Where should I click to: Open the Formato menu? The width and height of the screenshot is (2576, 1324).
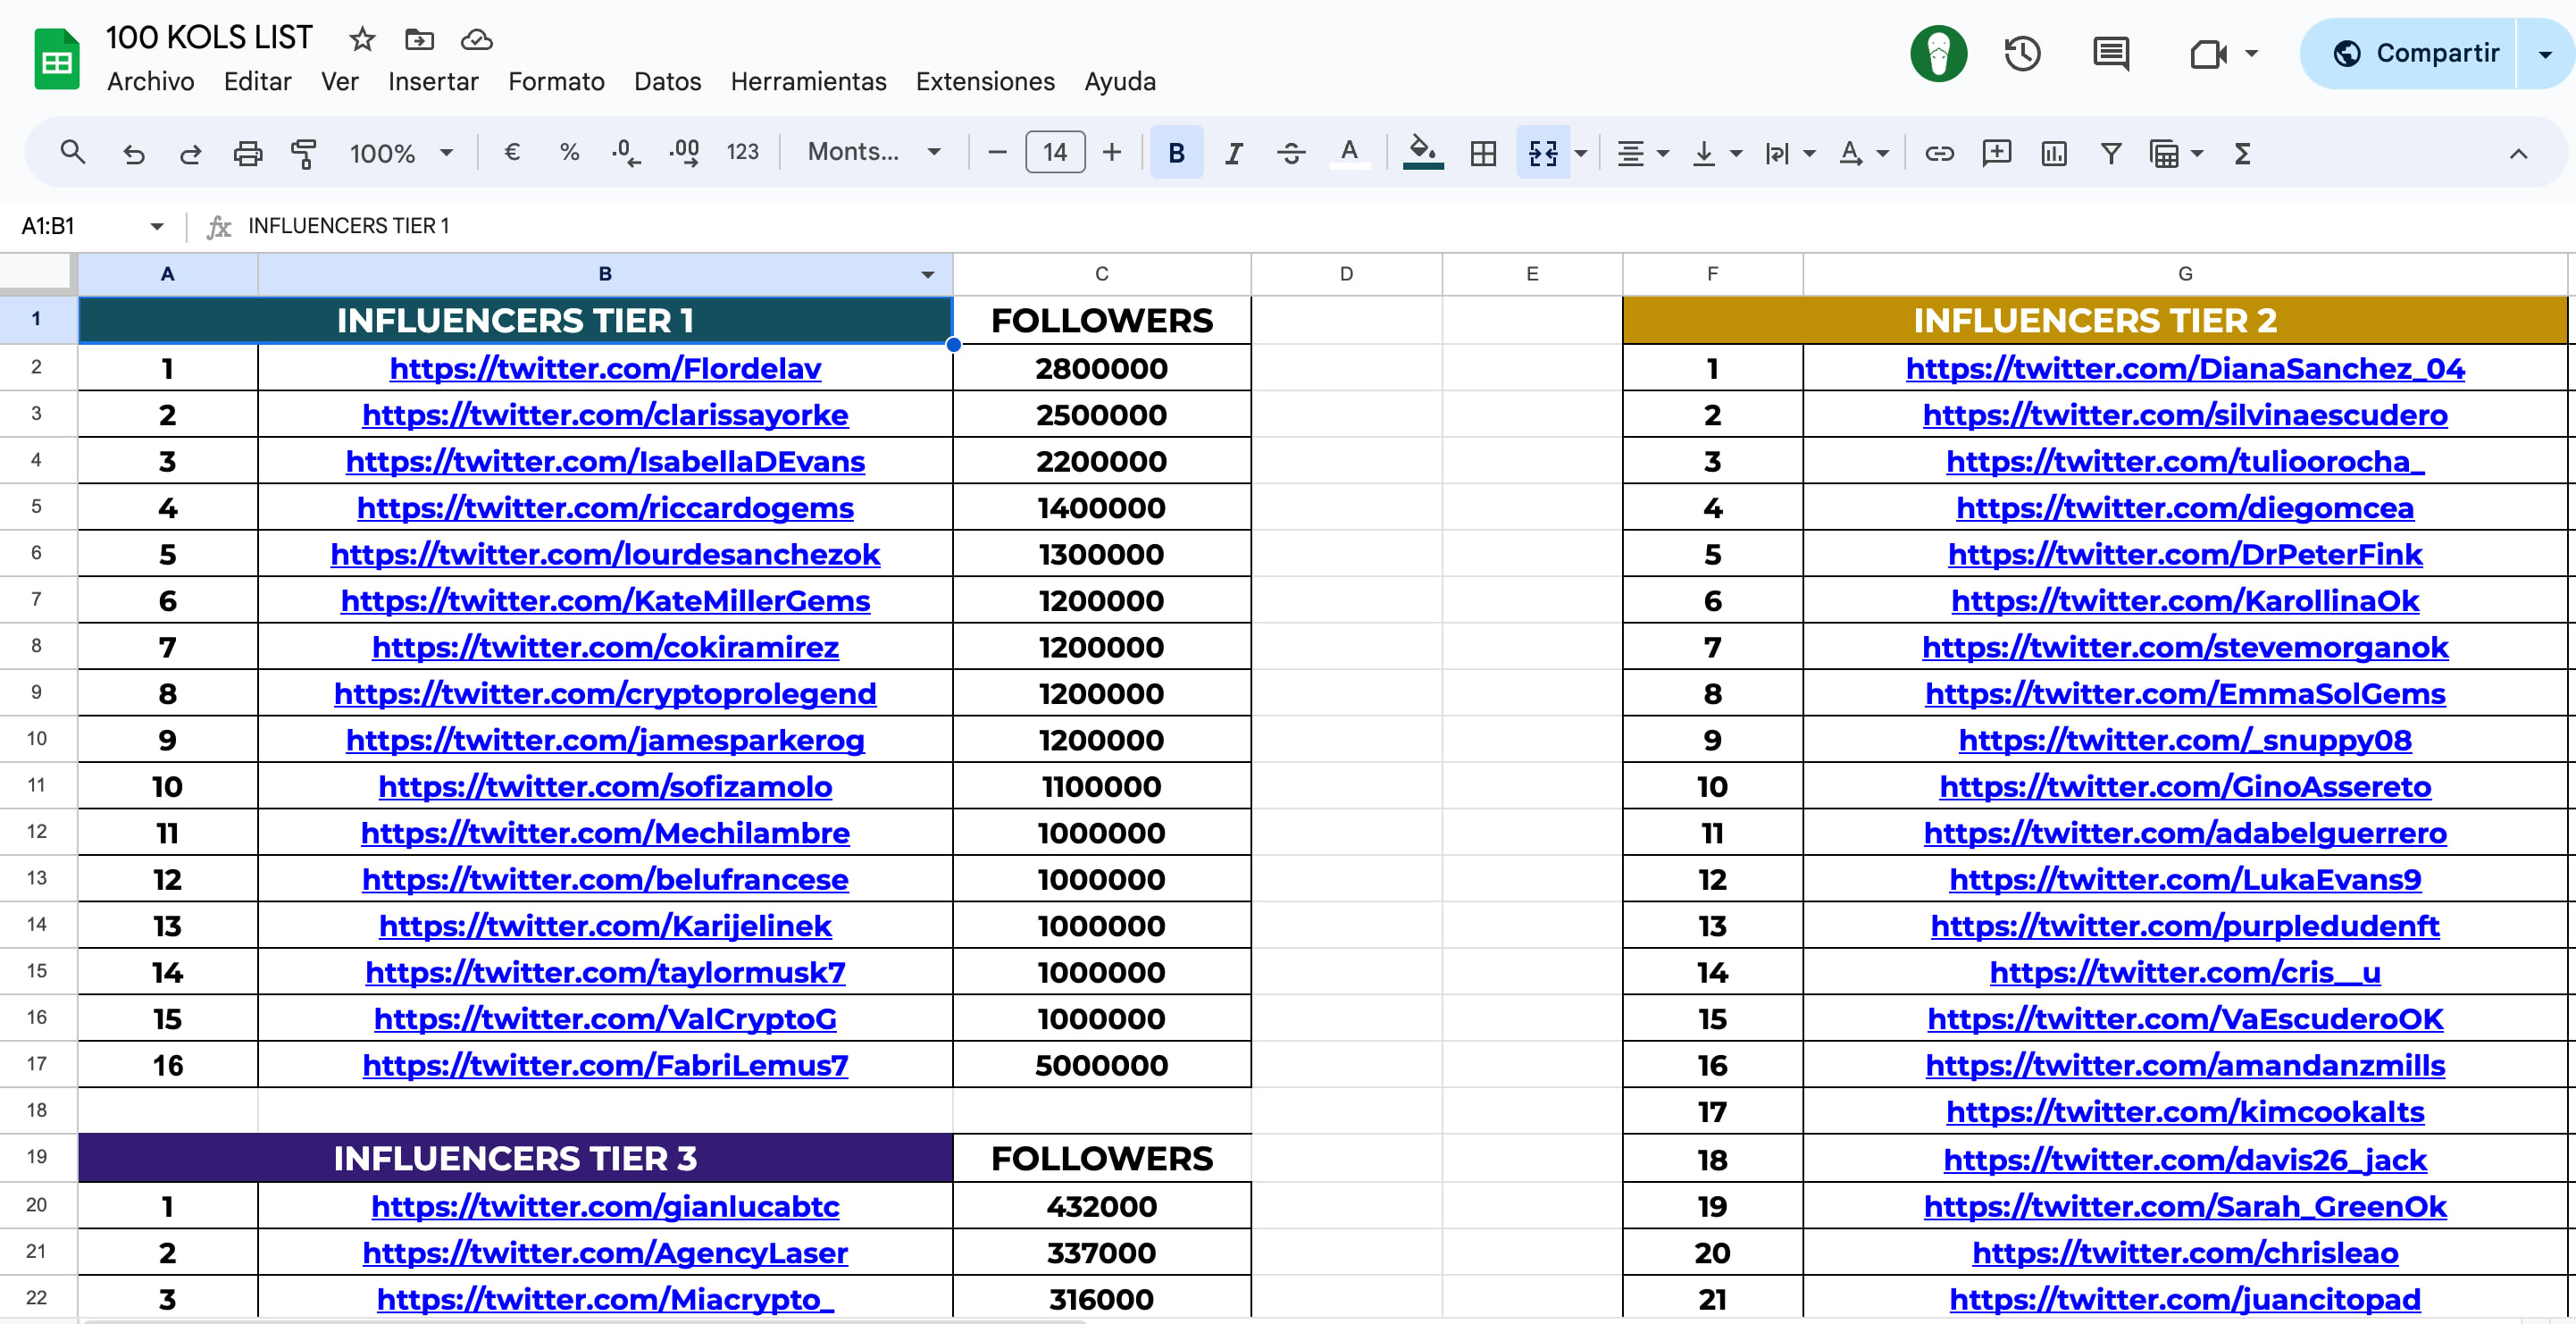click(556, 82)
